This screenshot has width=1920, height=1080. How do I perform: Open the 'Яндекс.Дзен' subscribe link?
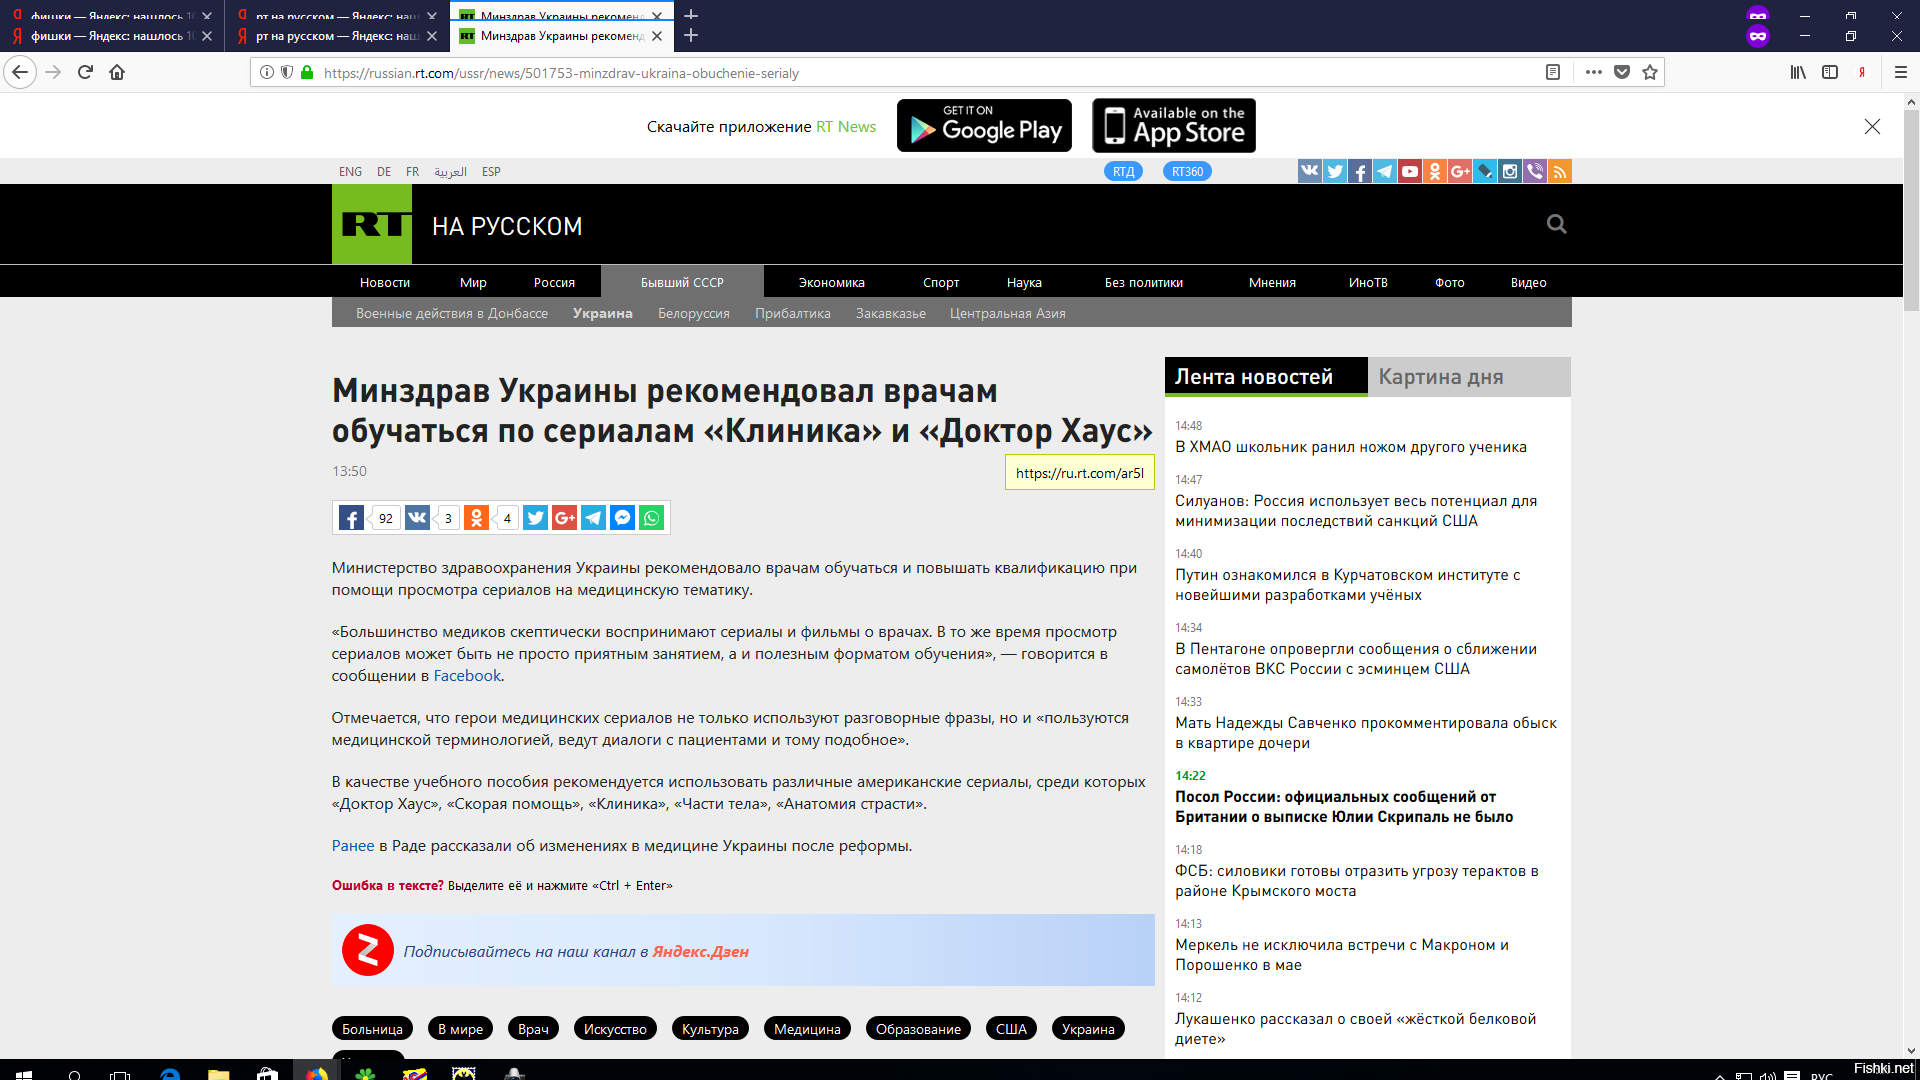[700, 951]
